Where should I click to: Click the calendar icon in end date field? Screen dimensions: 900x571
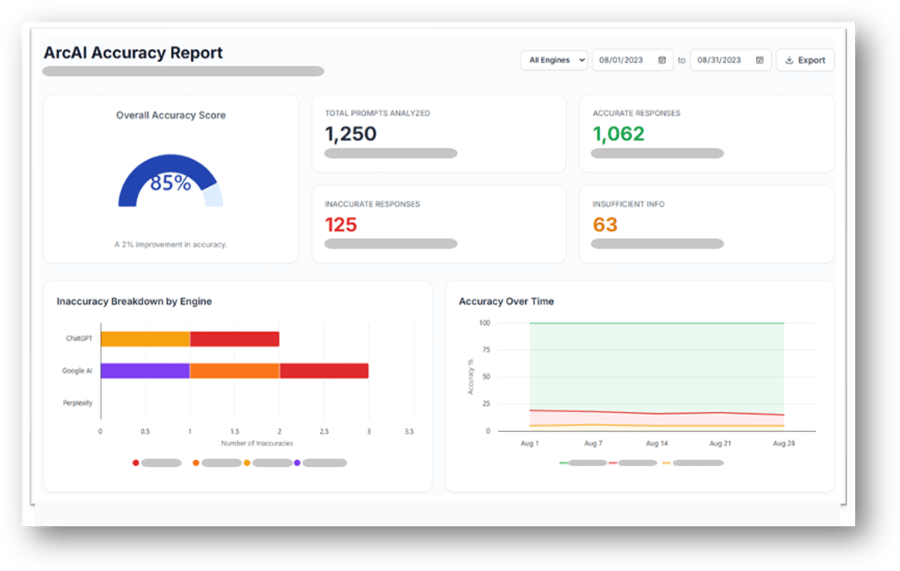click(760, 60)
